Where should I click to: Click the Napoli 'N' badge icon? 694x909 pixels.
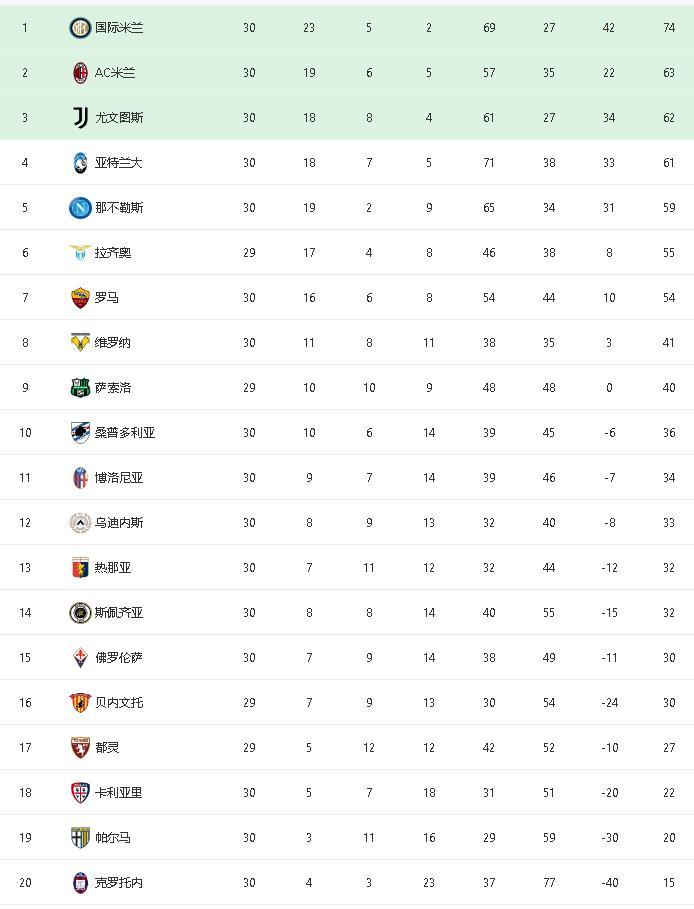[x=80, y=208]
